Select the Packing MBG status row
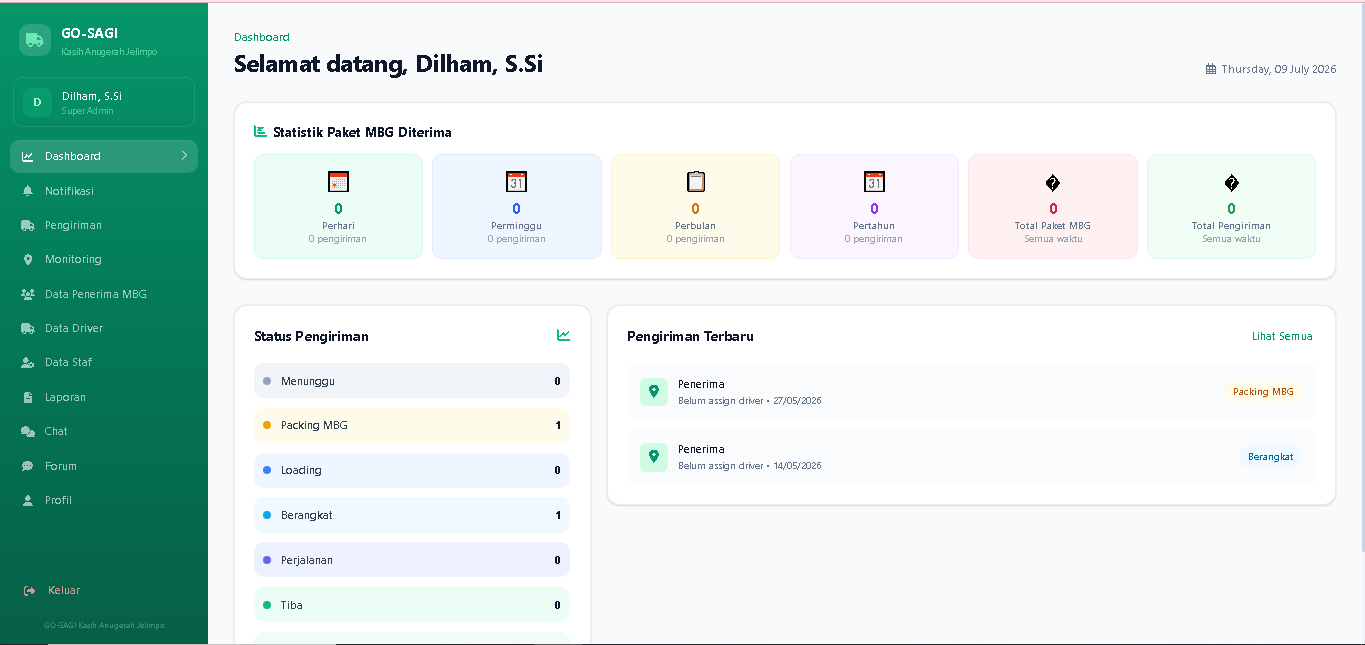Image resolution: width=1365 pixels, height=645 pixels. point(412,425)
